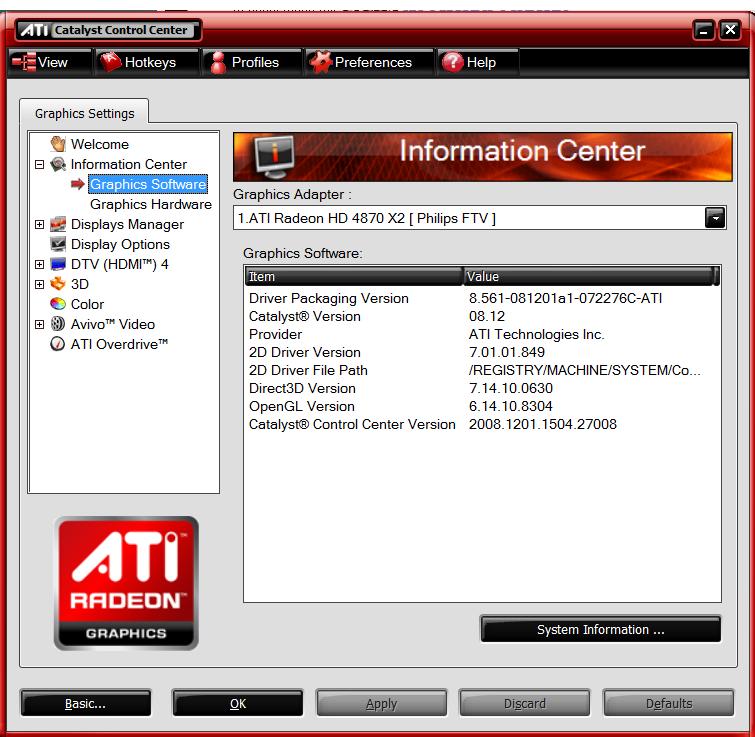Click the ATI Radeon Graphics logo
The image size is (755, 737).
coord(126,583)
